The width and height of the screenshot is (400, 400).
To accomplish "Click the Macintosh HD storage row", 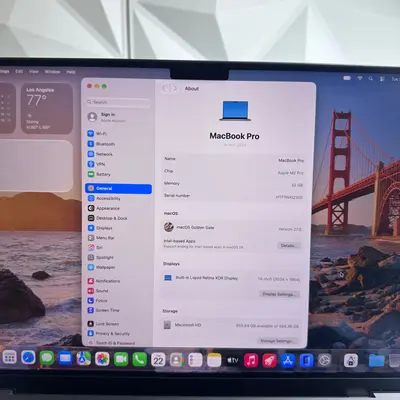I will (x=231, y=325).
